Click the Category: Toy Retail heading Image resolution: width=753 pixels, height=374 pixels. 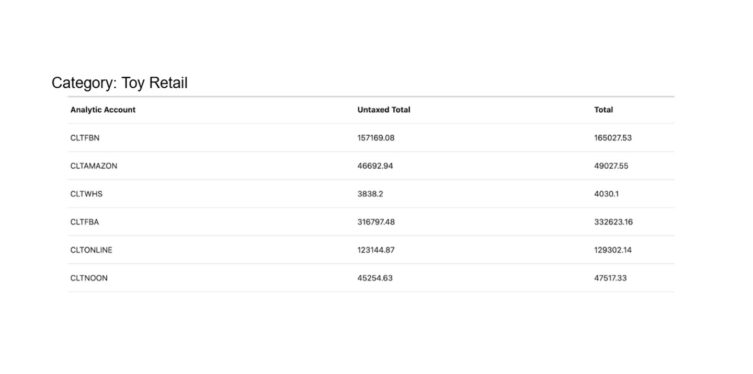[x=120, y=83]
